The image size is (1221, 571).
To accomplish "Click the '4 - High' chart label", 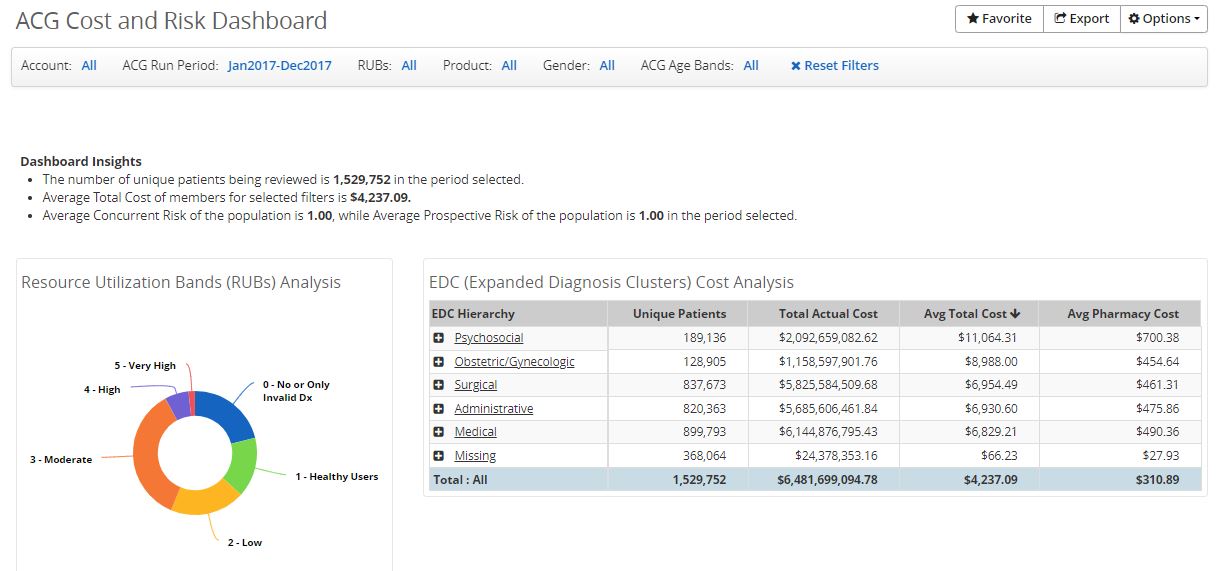I will (102, 390).
